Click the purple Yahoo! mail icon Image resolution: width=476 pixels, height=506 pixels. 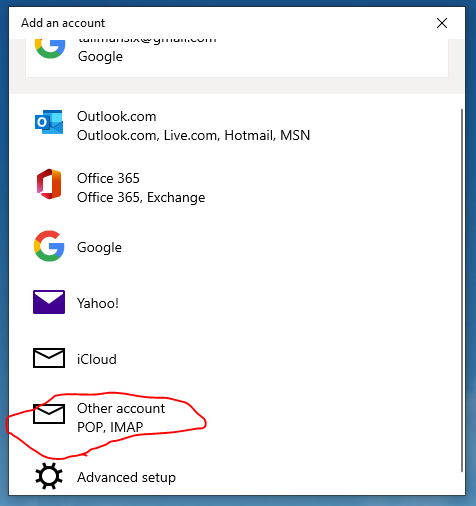49,302
